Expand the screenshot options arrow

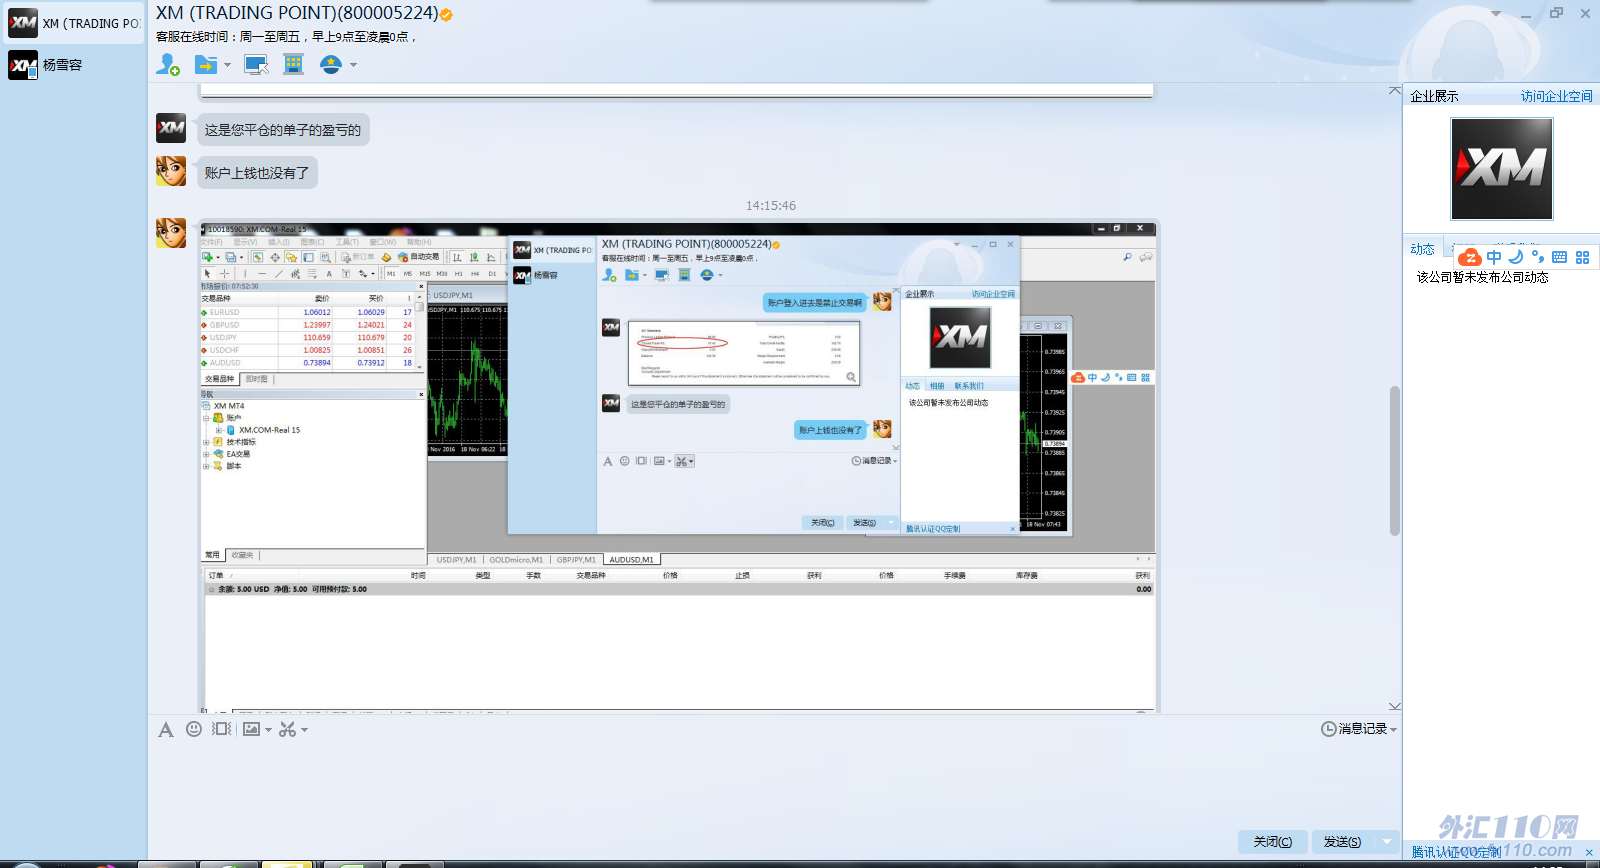point(304,730)
